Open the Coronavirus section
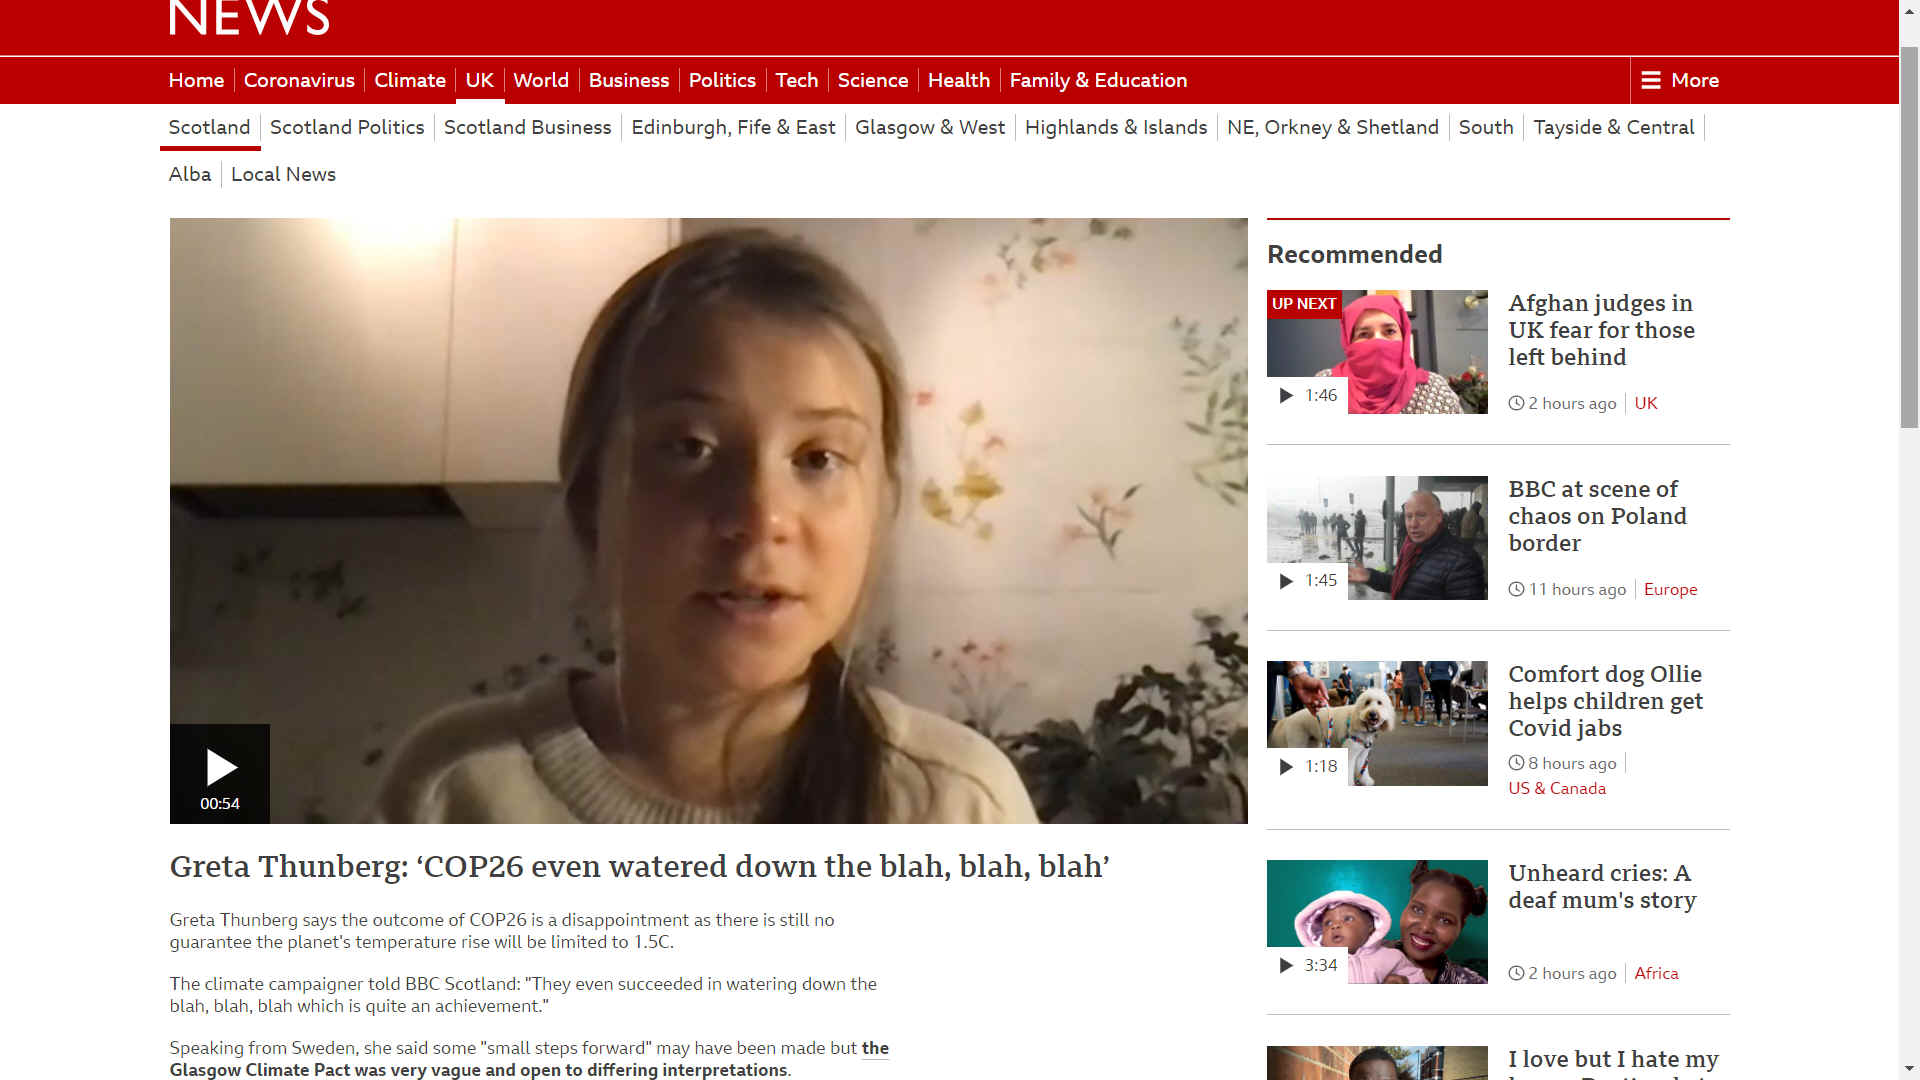Image resolution: width=1920 pixels, height=1080 pixels. click(x=299, y=80)
